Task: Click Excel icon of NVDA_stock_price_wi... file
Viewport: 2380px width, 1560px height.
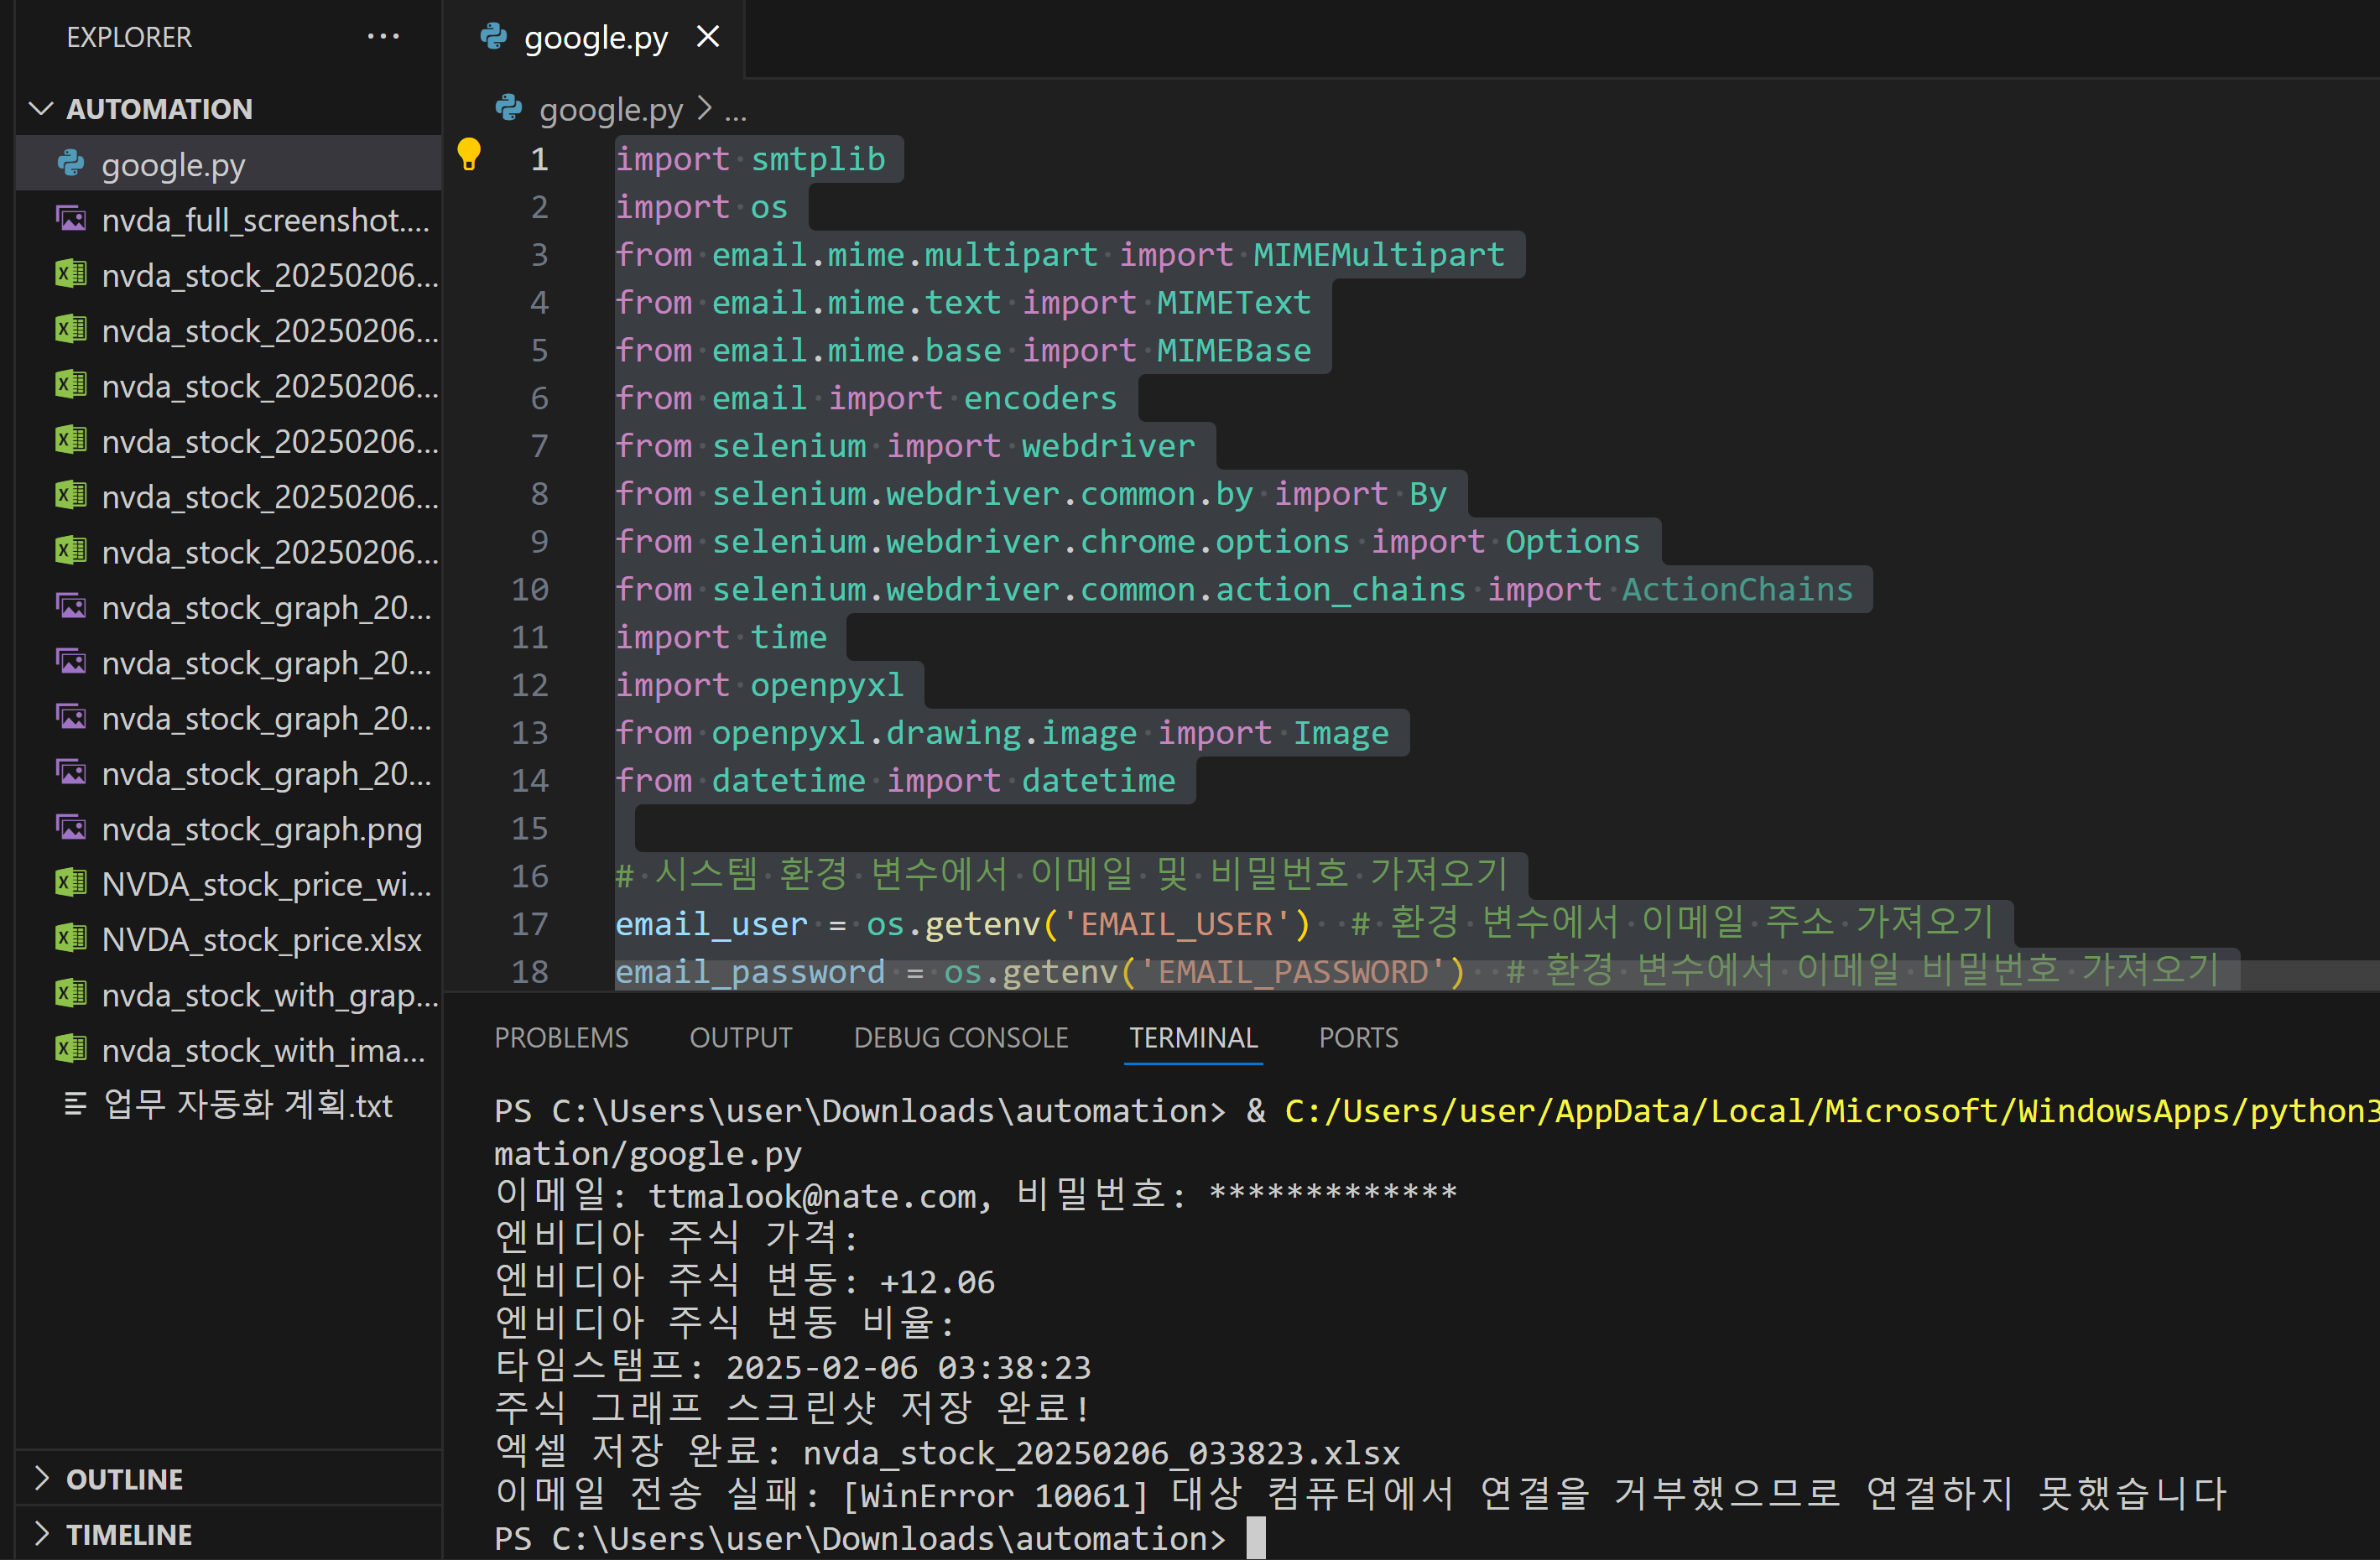Action: (x=71, y=884)
